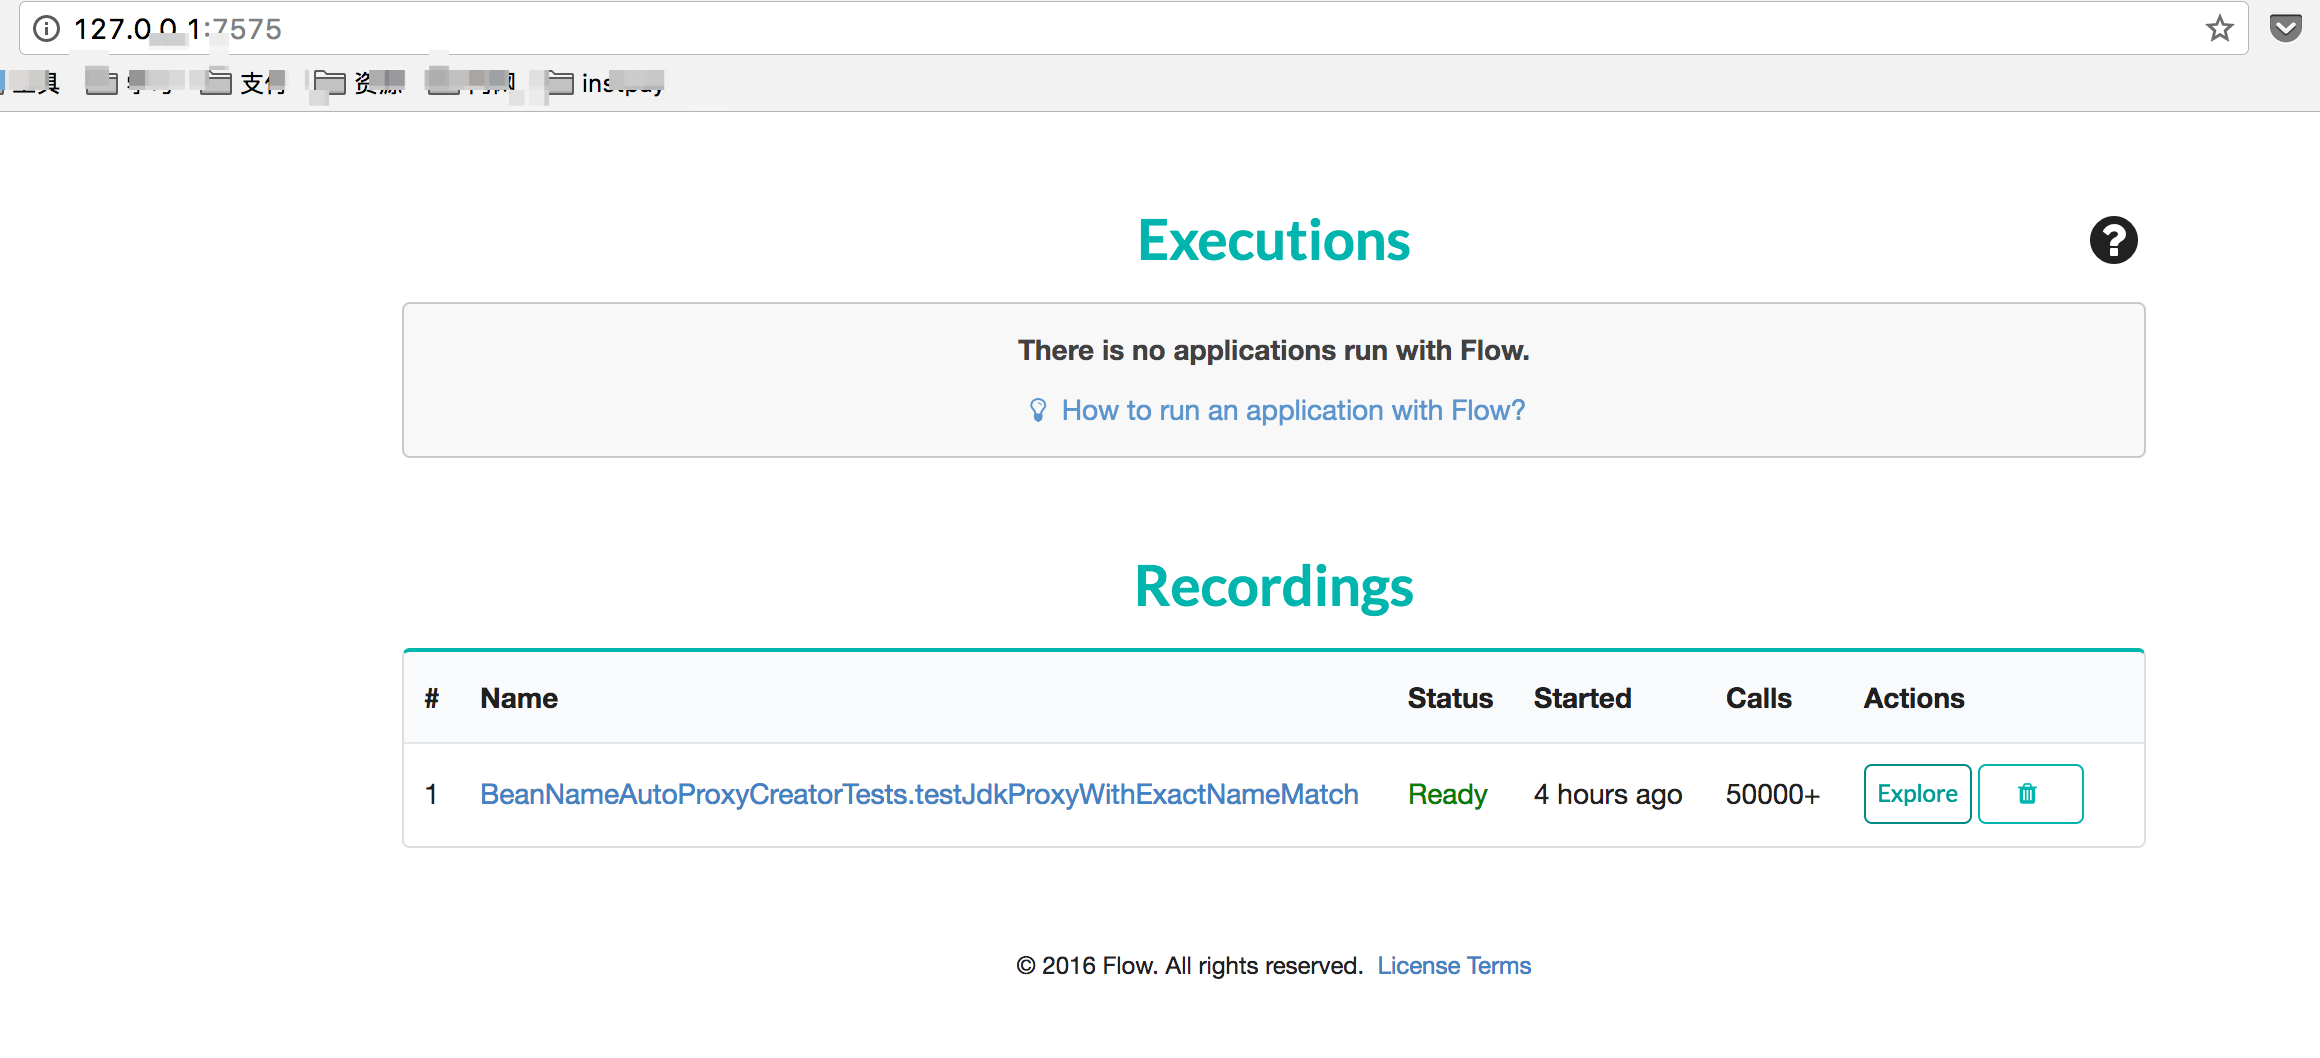Image resolution: width=2320 pixels, height=1058 pixels.
Task: Click the site info icon in address bar
Action: 46,29
